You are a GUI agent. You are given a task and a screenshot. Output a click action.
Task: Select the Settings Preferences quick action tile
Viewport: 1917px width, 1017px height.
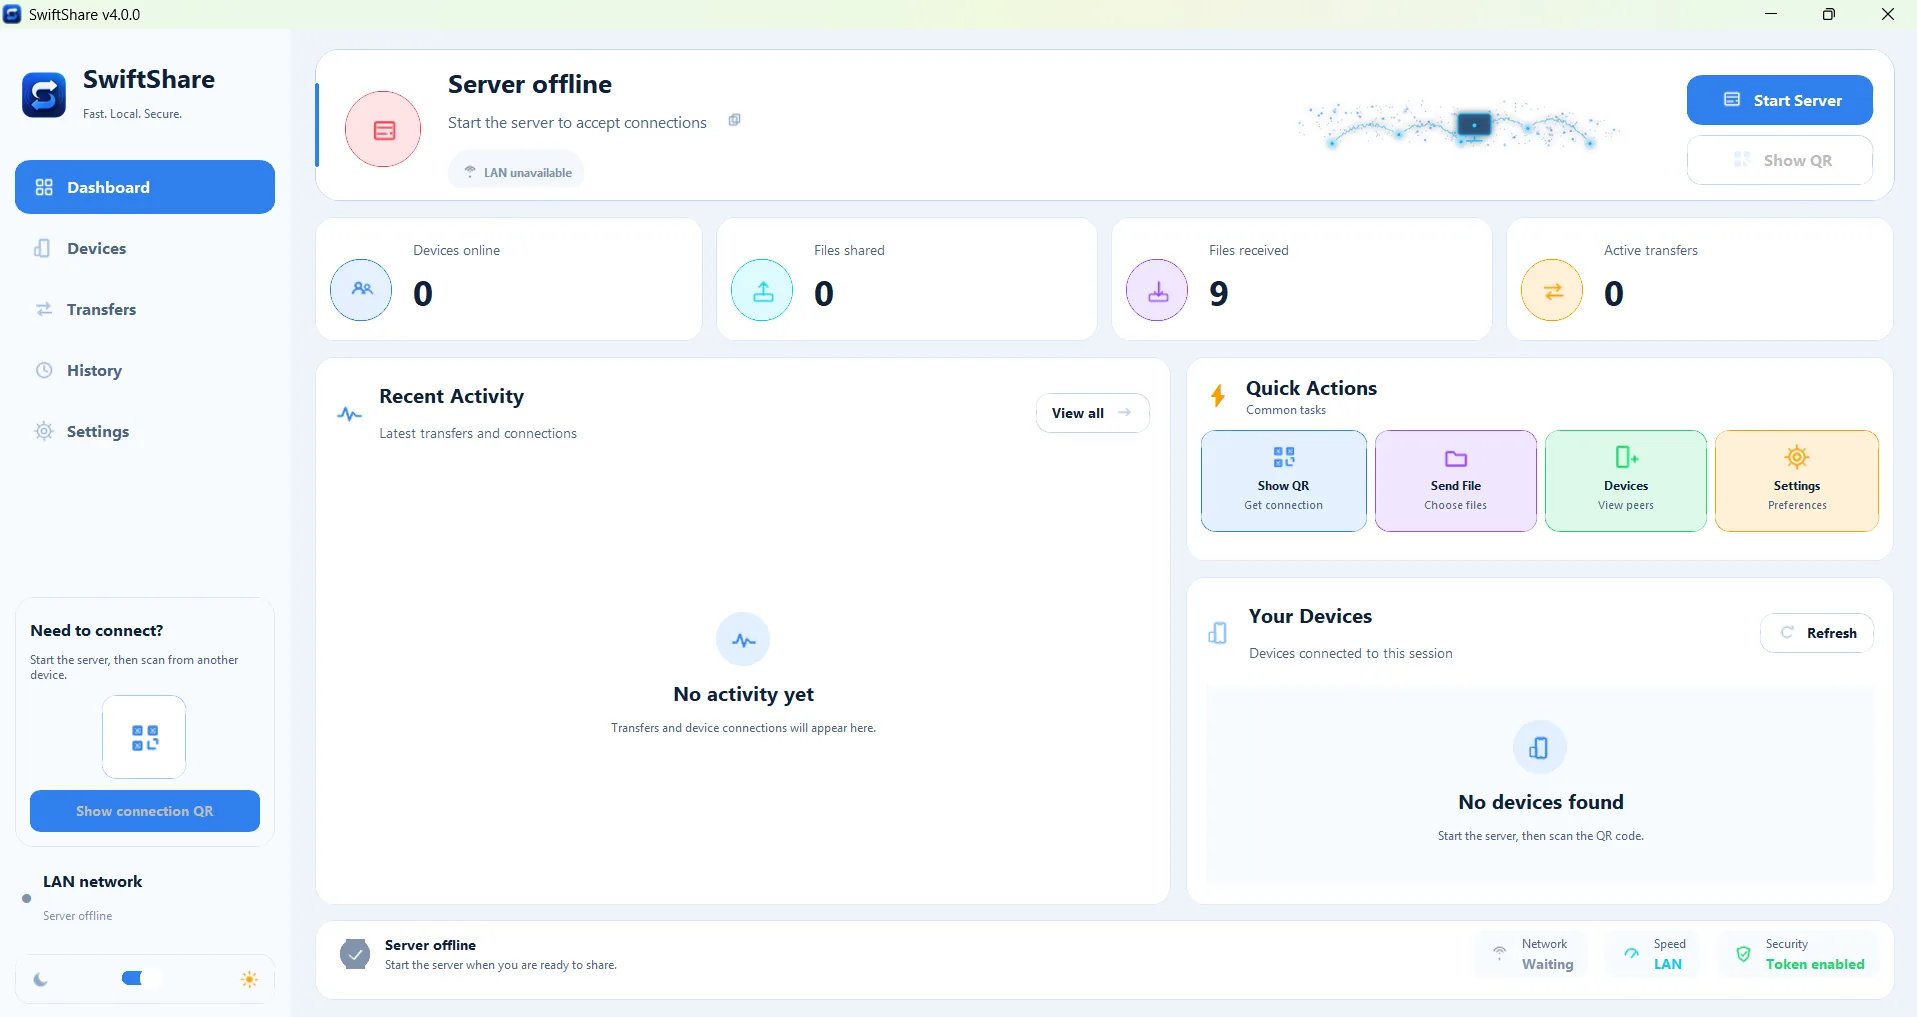pos(1796,481)
